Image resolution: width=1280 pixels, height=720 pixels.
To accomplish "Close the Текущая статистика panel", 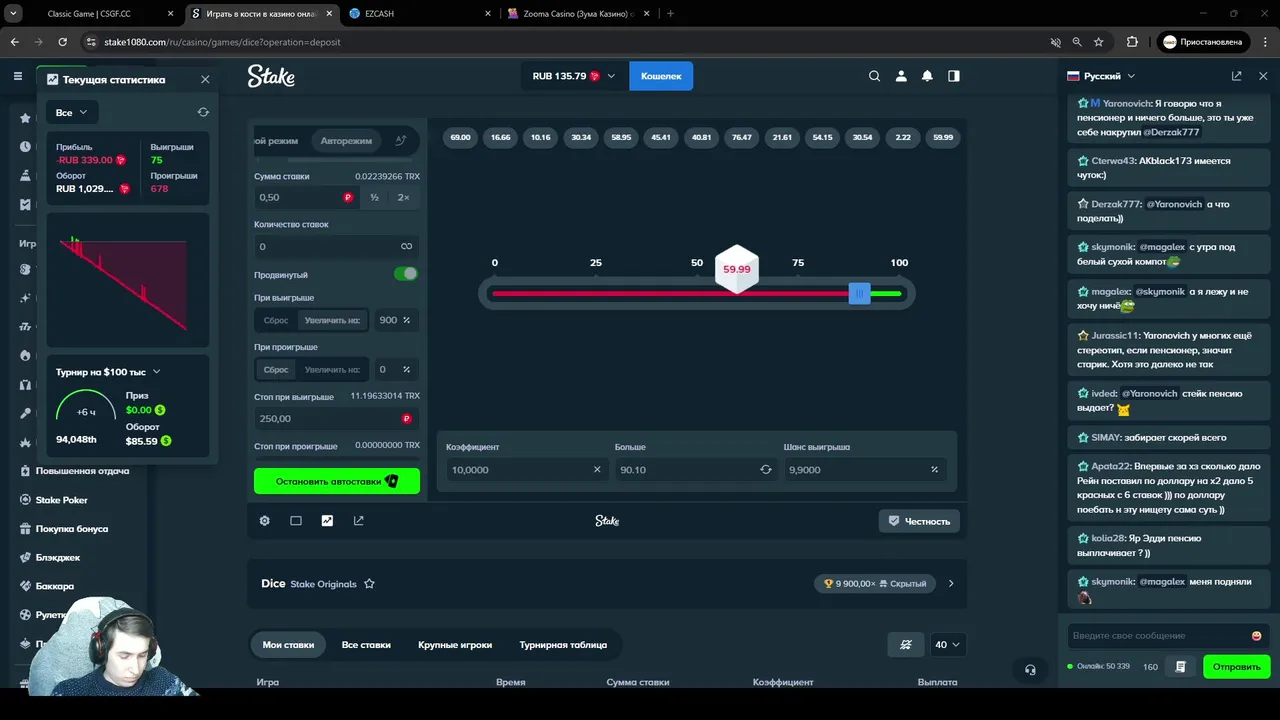I will (205, 79).
